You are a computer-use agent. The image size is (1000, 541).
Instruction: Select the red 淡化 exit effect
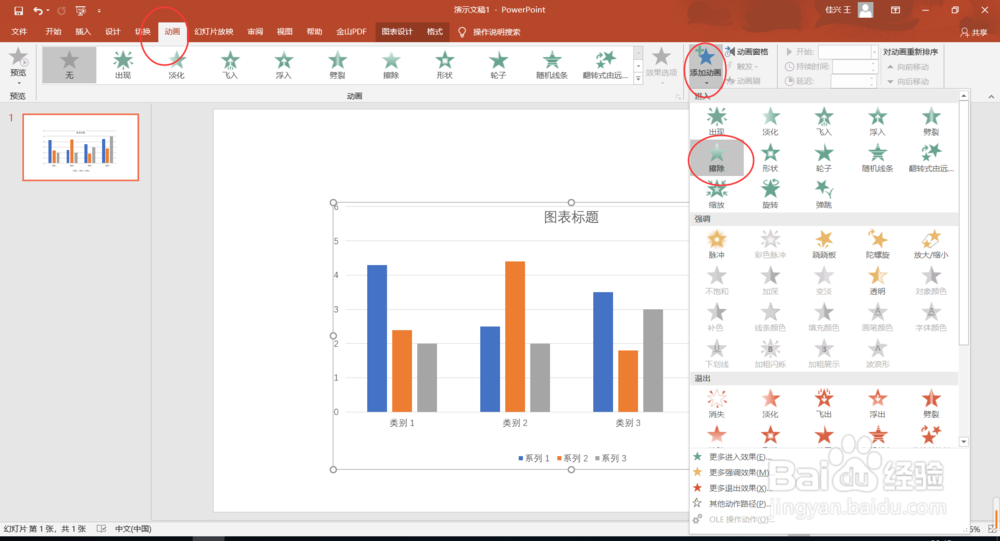[x=770, y=404]
